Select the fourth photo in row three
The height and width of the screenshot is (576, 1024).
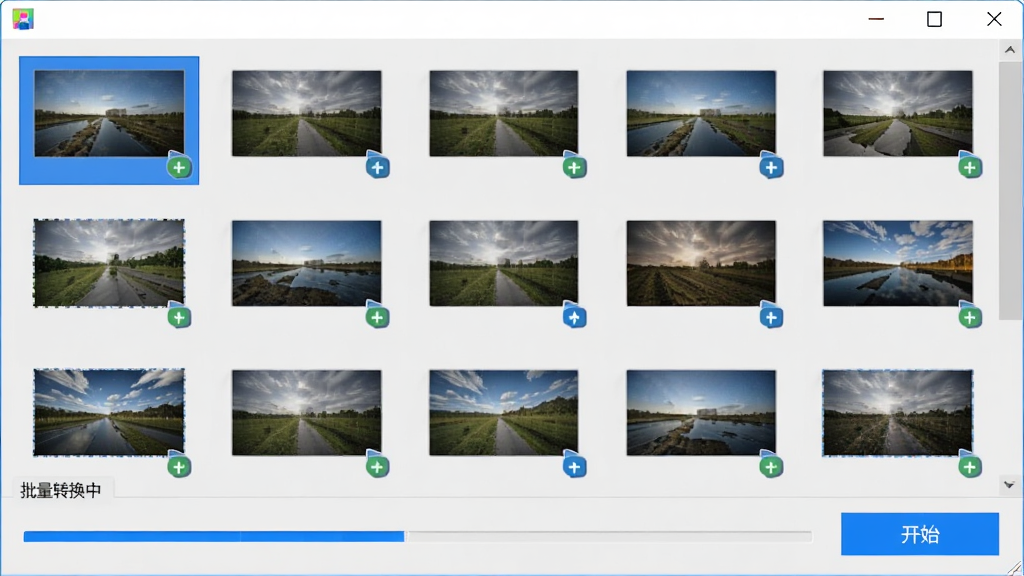click(x=701, y=413)
